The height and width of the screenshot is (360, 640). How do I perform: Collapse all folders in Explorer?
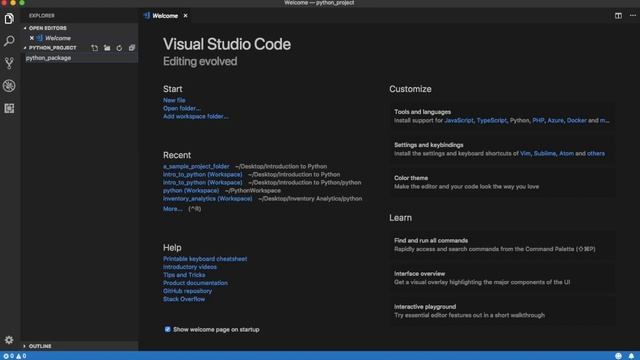(x=131, y=48)
